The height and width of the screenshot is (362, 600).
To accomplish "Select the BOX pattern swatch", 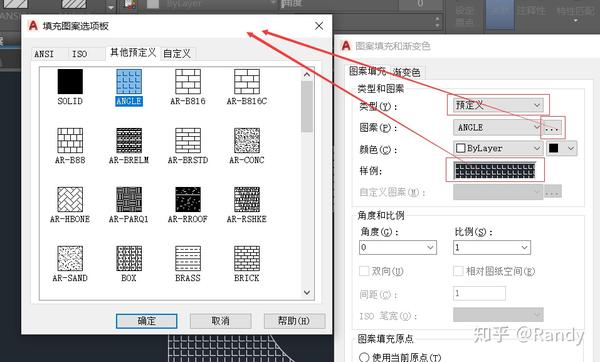I will [x=129, y=258].
